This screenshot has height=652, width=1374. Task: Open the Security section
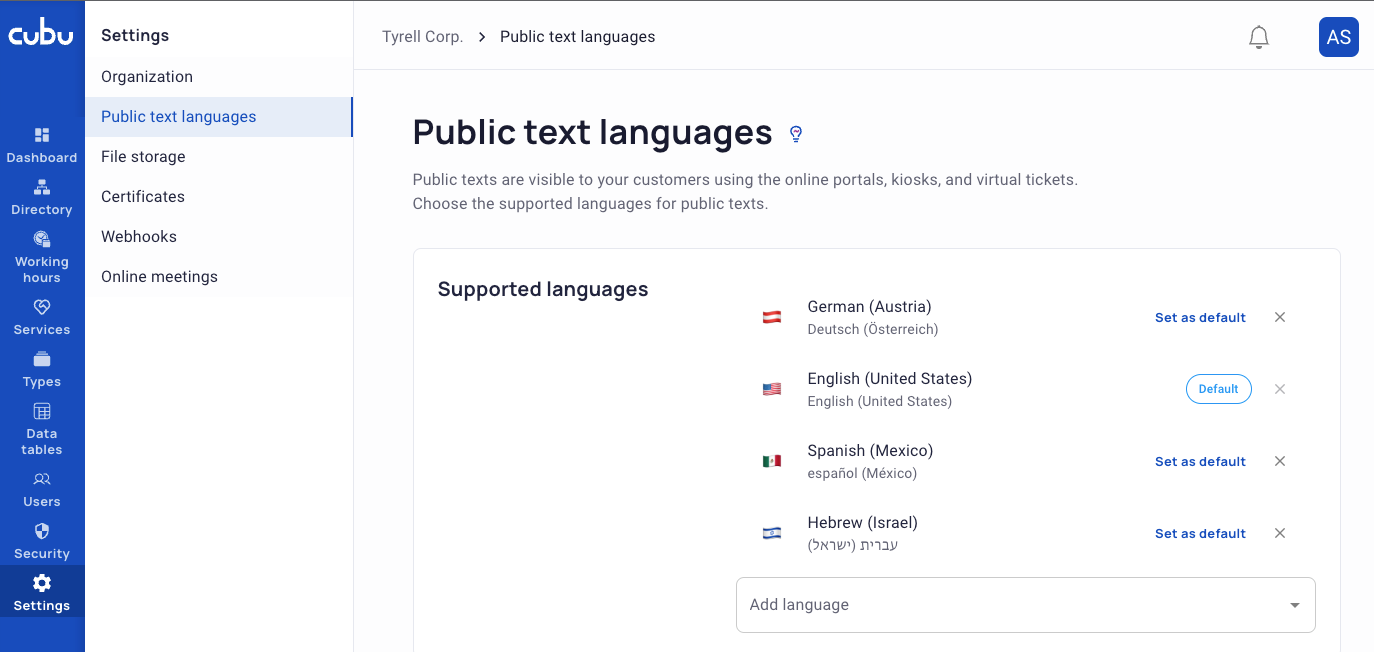coord(42,541)
